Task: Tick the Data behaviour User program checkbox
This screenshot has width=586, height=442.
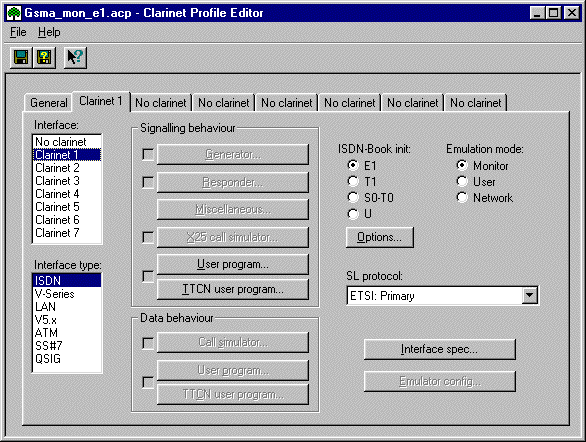Action: point(148,382)
